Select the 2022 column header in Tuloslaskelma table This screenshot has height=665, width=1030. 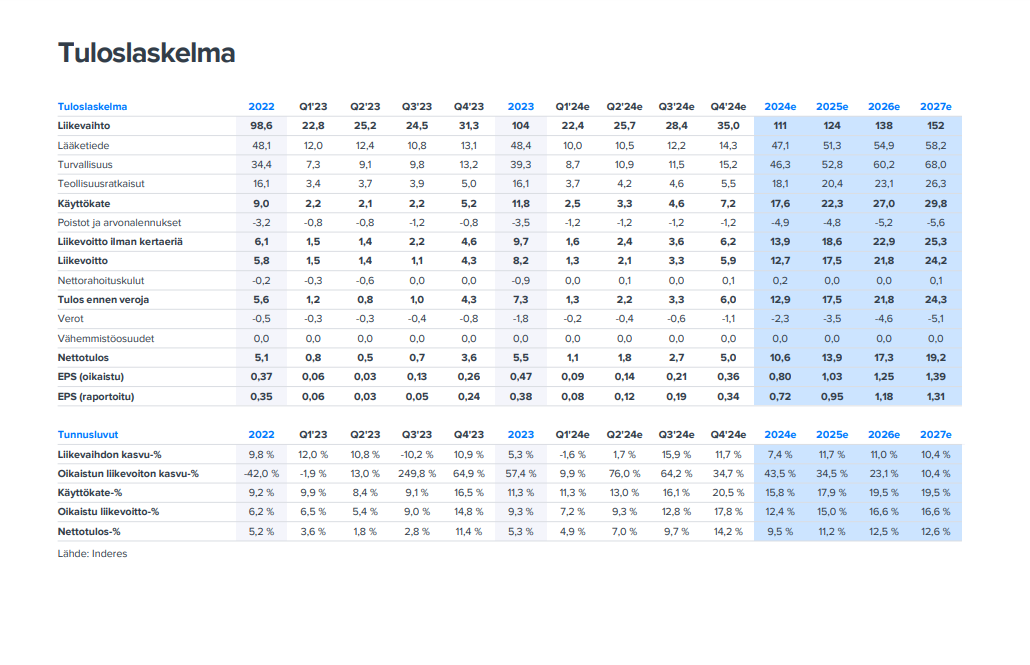click(261, 107)
